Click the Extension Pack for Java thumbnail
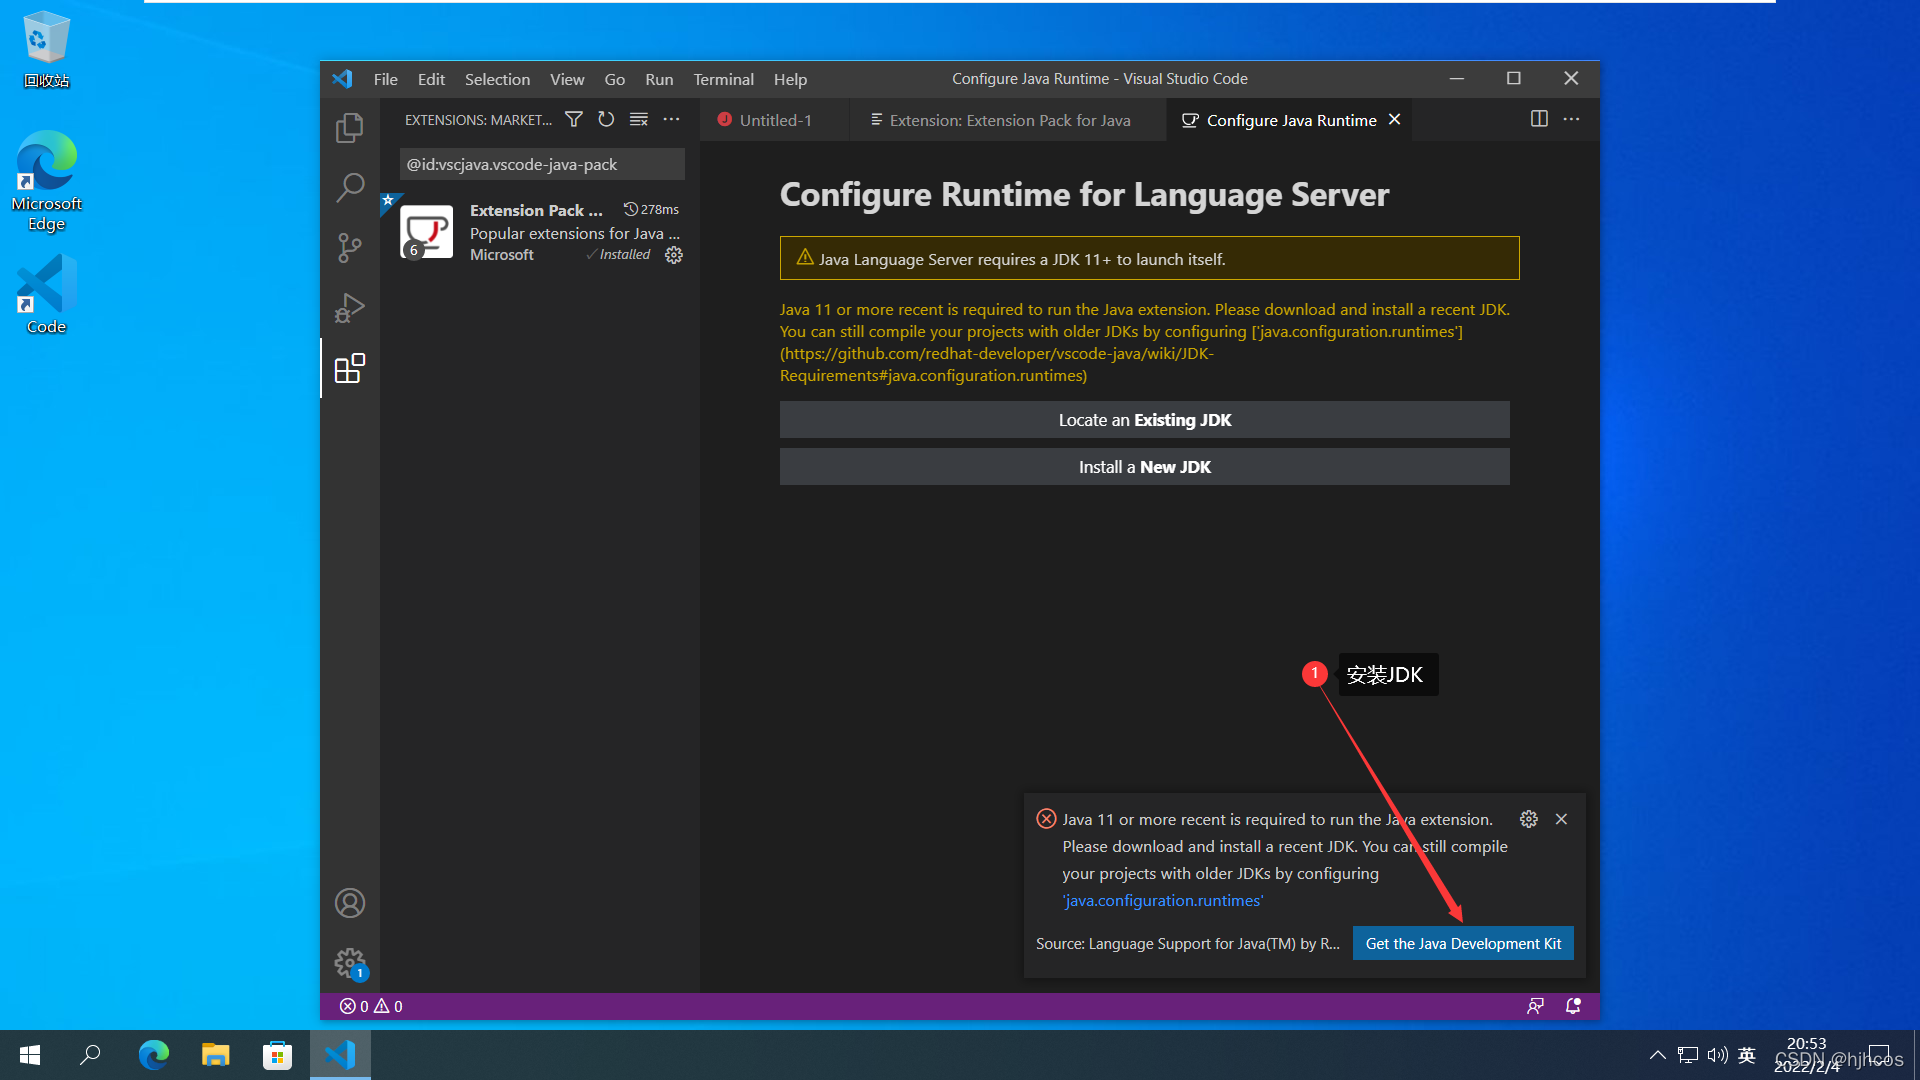Viewport: 1920px width, 1080px height. (427, 232)
